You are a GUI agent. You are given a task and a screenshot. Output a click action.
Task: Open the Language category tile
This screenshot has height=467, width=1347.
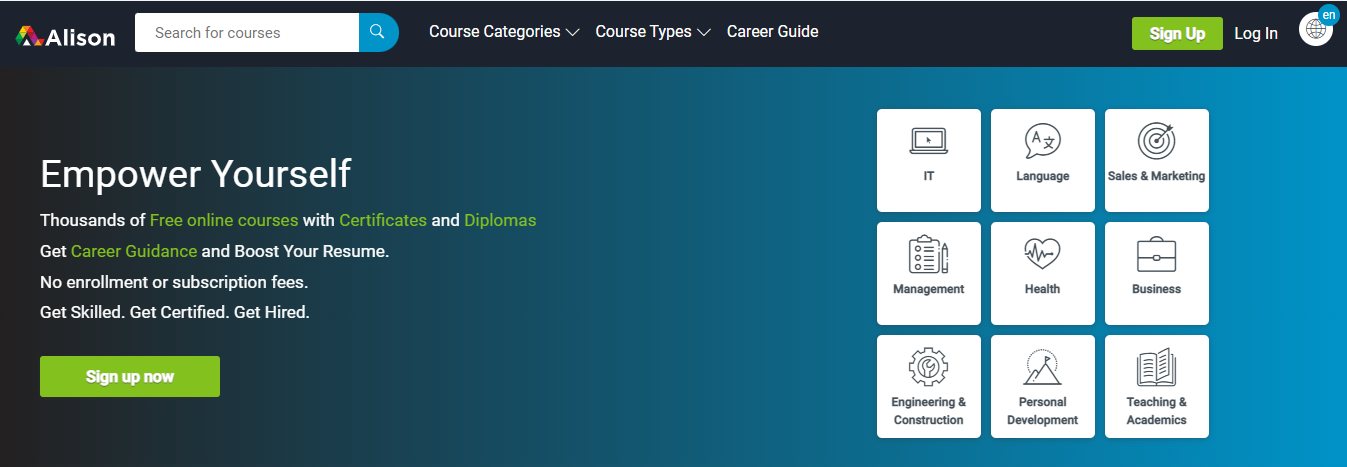tap(1042, 160)
